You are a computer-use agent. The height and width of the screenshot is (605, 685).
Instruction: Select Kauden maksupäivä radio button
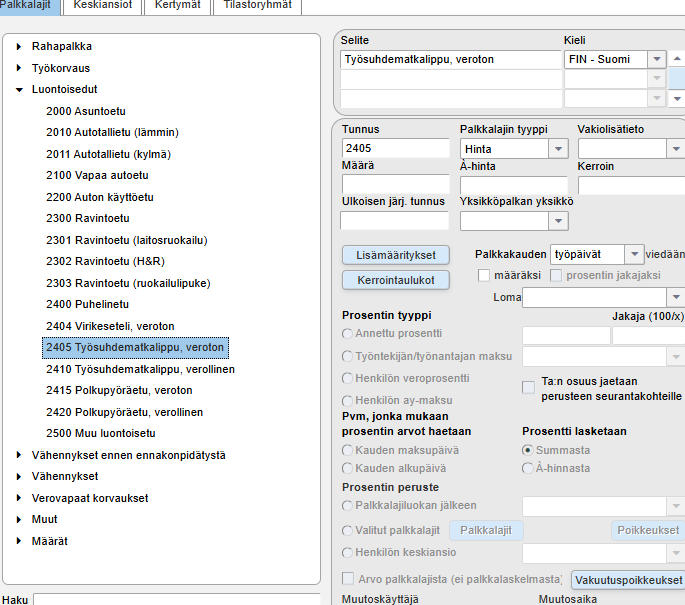pos(347,450)
